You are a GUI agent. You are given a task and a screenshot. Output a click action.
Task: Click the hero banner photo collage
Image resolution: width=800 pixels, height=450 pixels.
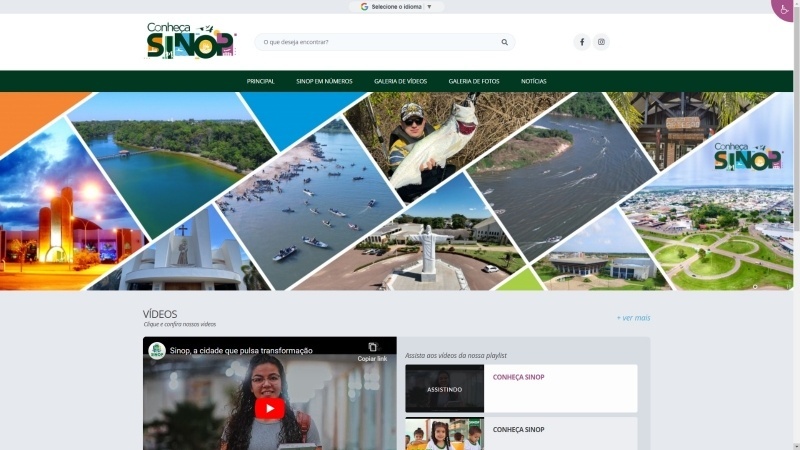(396, 191)
